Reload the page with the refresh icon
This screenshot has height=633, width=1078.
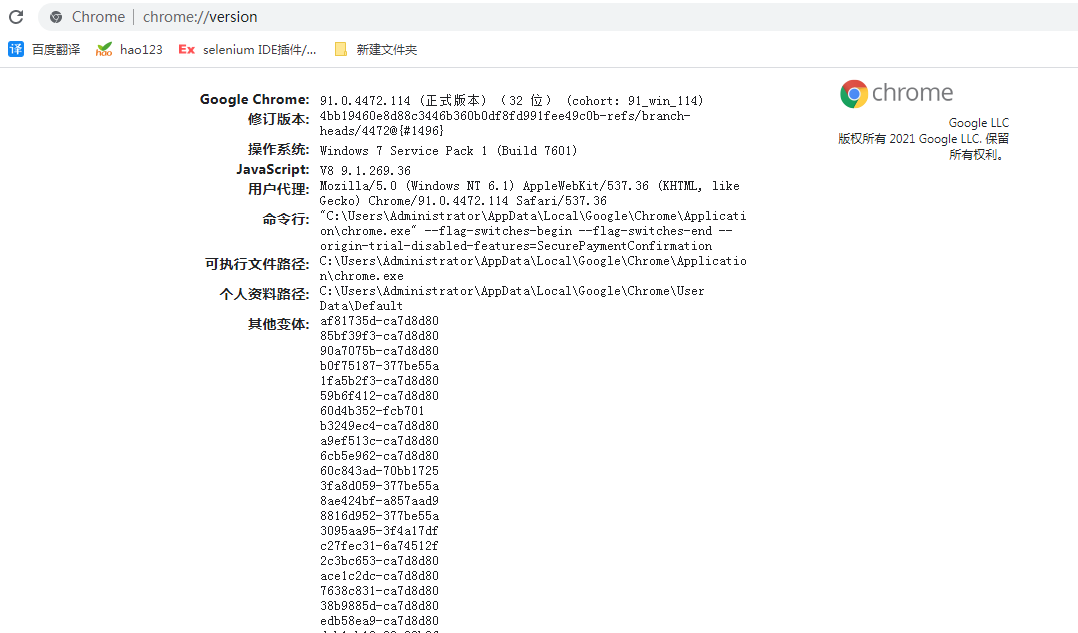tap(16, 16)
